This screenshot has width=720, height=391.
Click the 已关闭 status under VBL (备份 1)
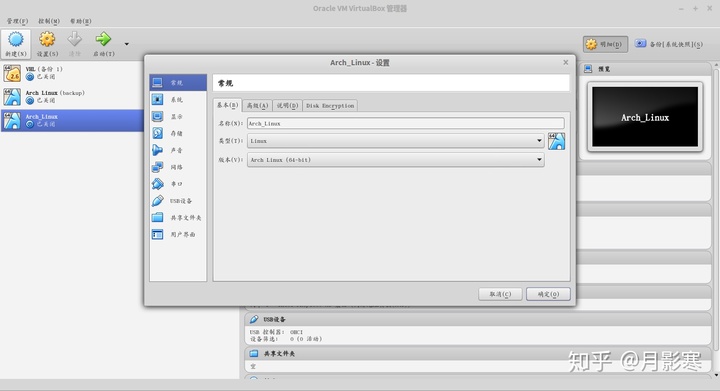46,76
